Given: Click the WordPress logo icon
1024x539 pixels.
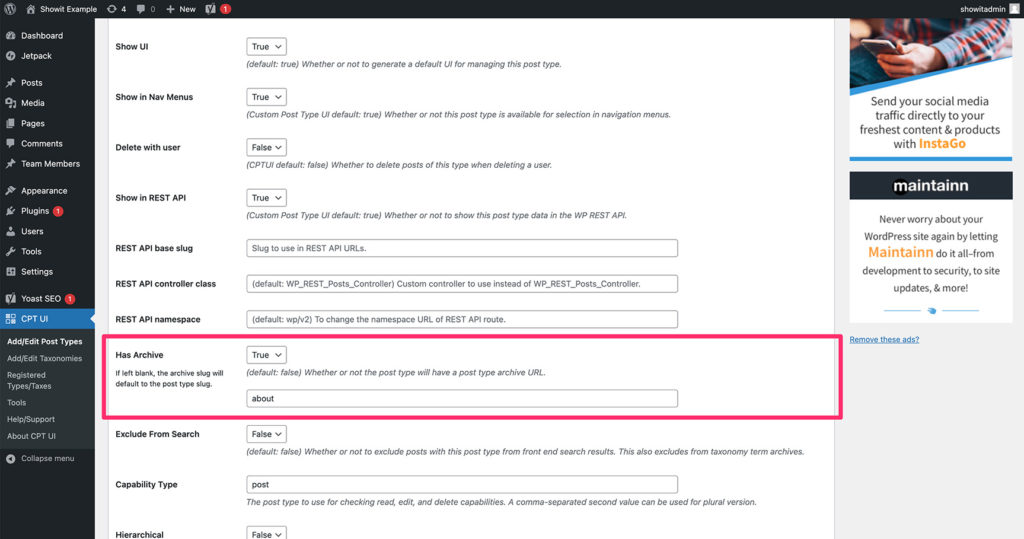Looking at the screenshot, I should 10,9.
